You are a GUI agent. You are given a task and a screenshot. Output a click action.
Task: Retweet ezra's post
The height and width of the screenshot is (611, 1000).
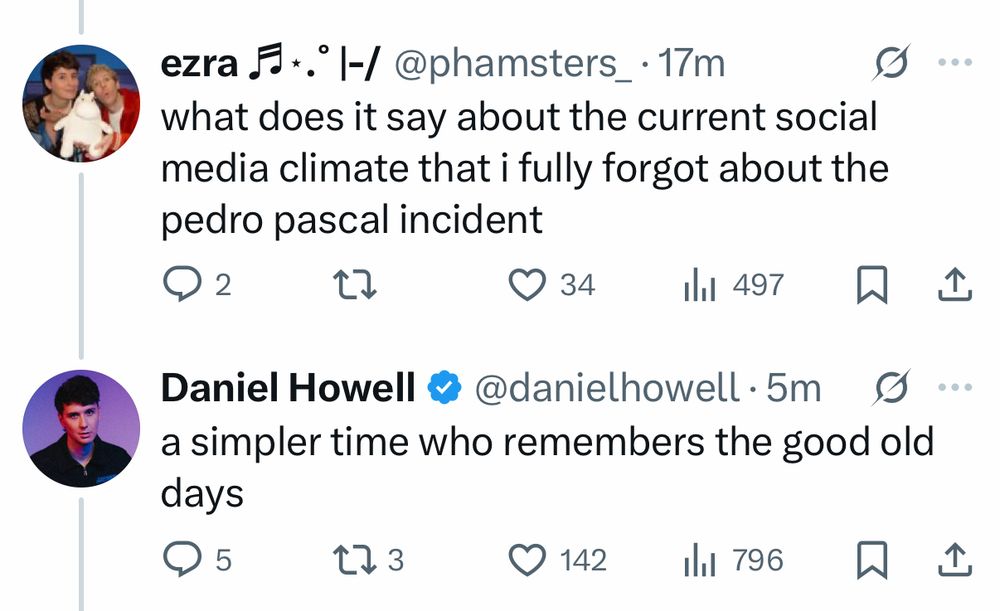356,285
